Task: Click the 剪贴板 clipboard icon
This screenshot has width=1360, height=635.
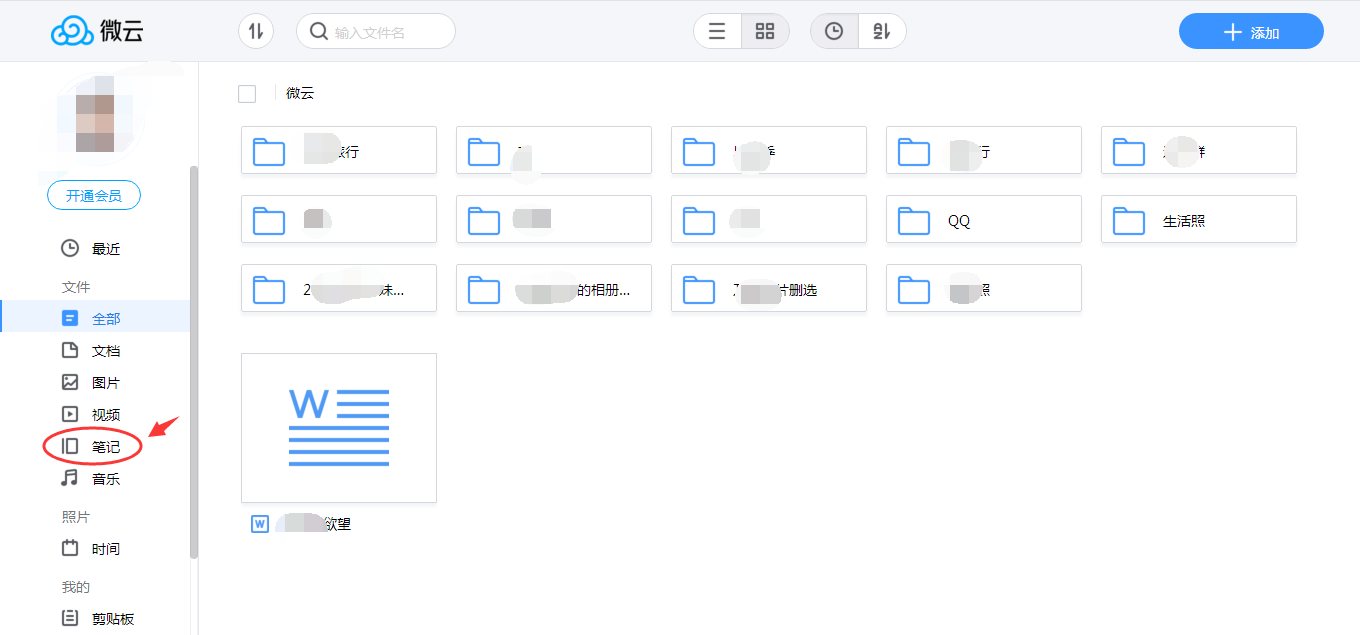Action: (x=70, y=618)
